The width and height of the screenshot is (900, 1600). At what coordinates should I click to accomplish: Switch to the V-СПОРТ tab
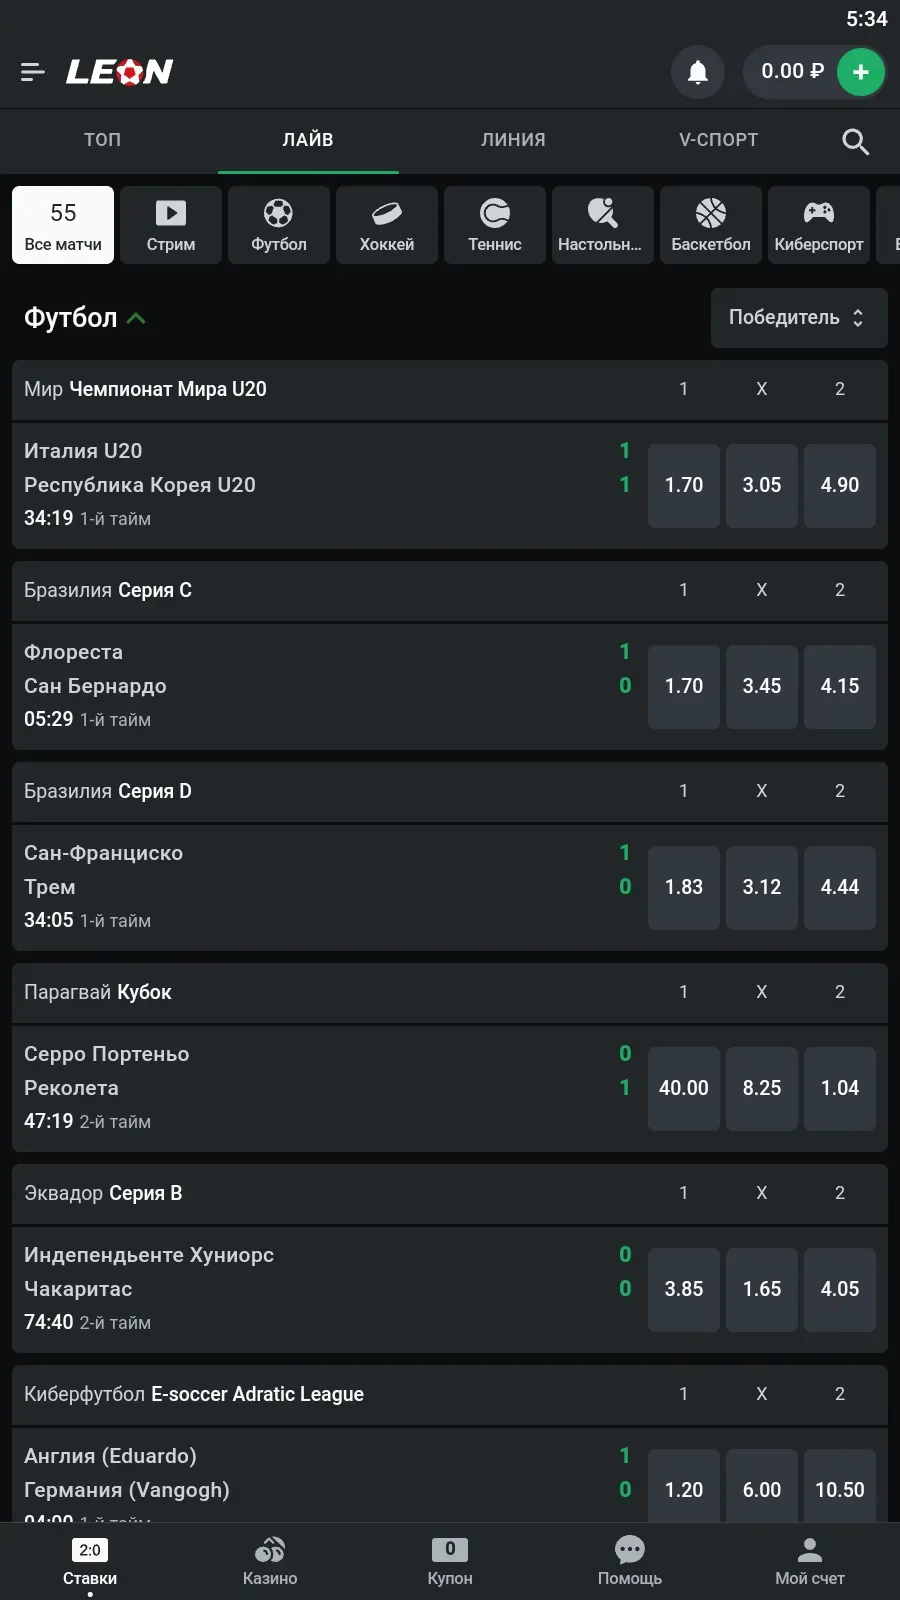click(718, 140)
